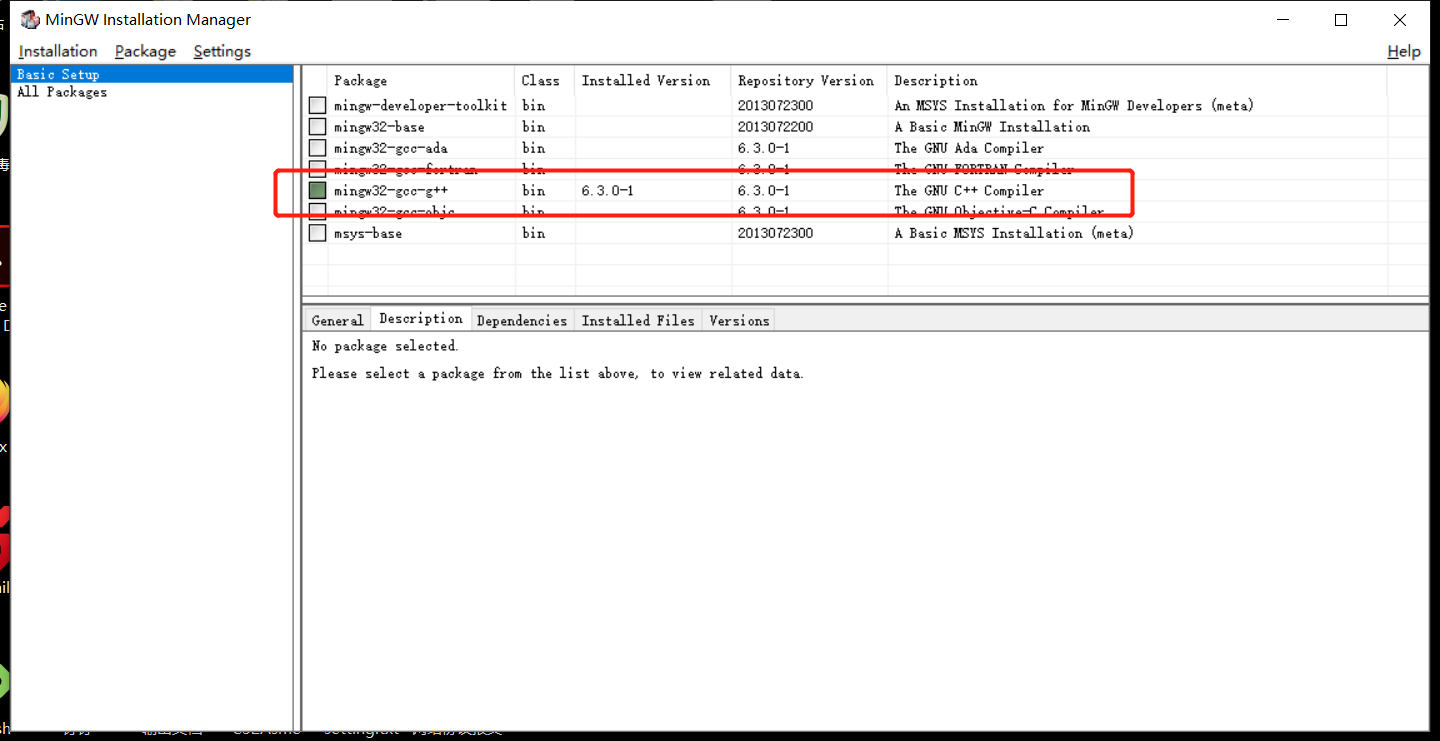1440x741 pixels.
Task: Click the 'No package selected.' text
Action: [385, 346]
